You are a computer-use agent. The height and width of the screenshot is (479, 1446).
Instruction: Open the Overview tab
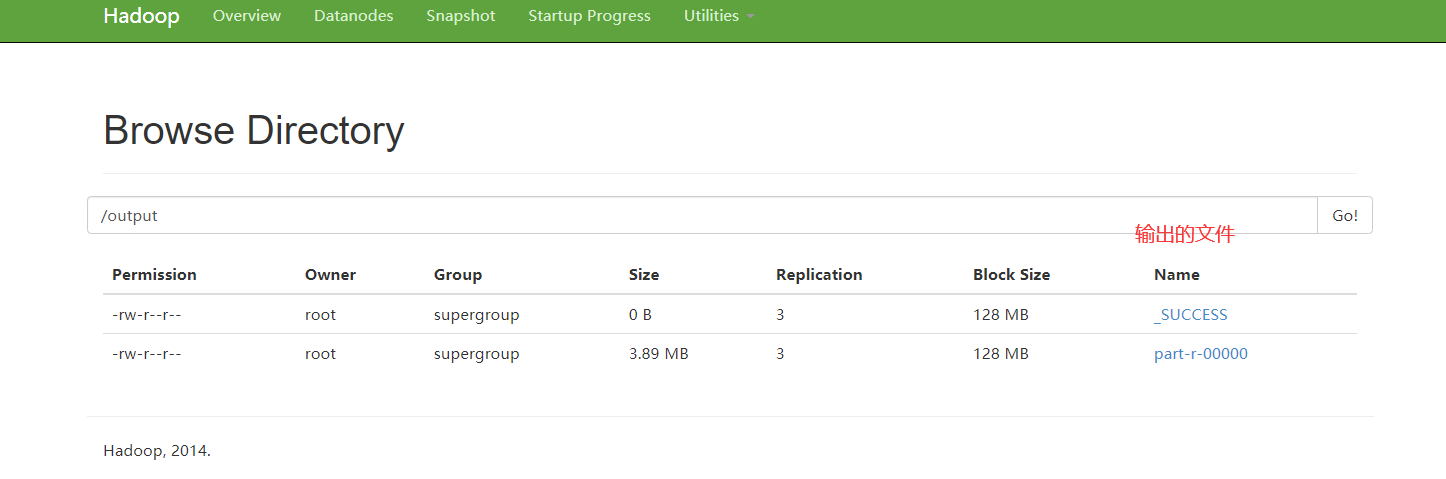pyautogui.click(x=247, y=16)
